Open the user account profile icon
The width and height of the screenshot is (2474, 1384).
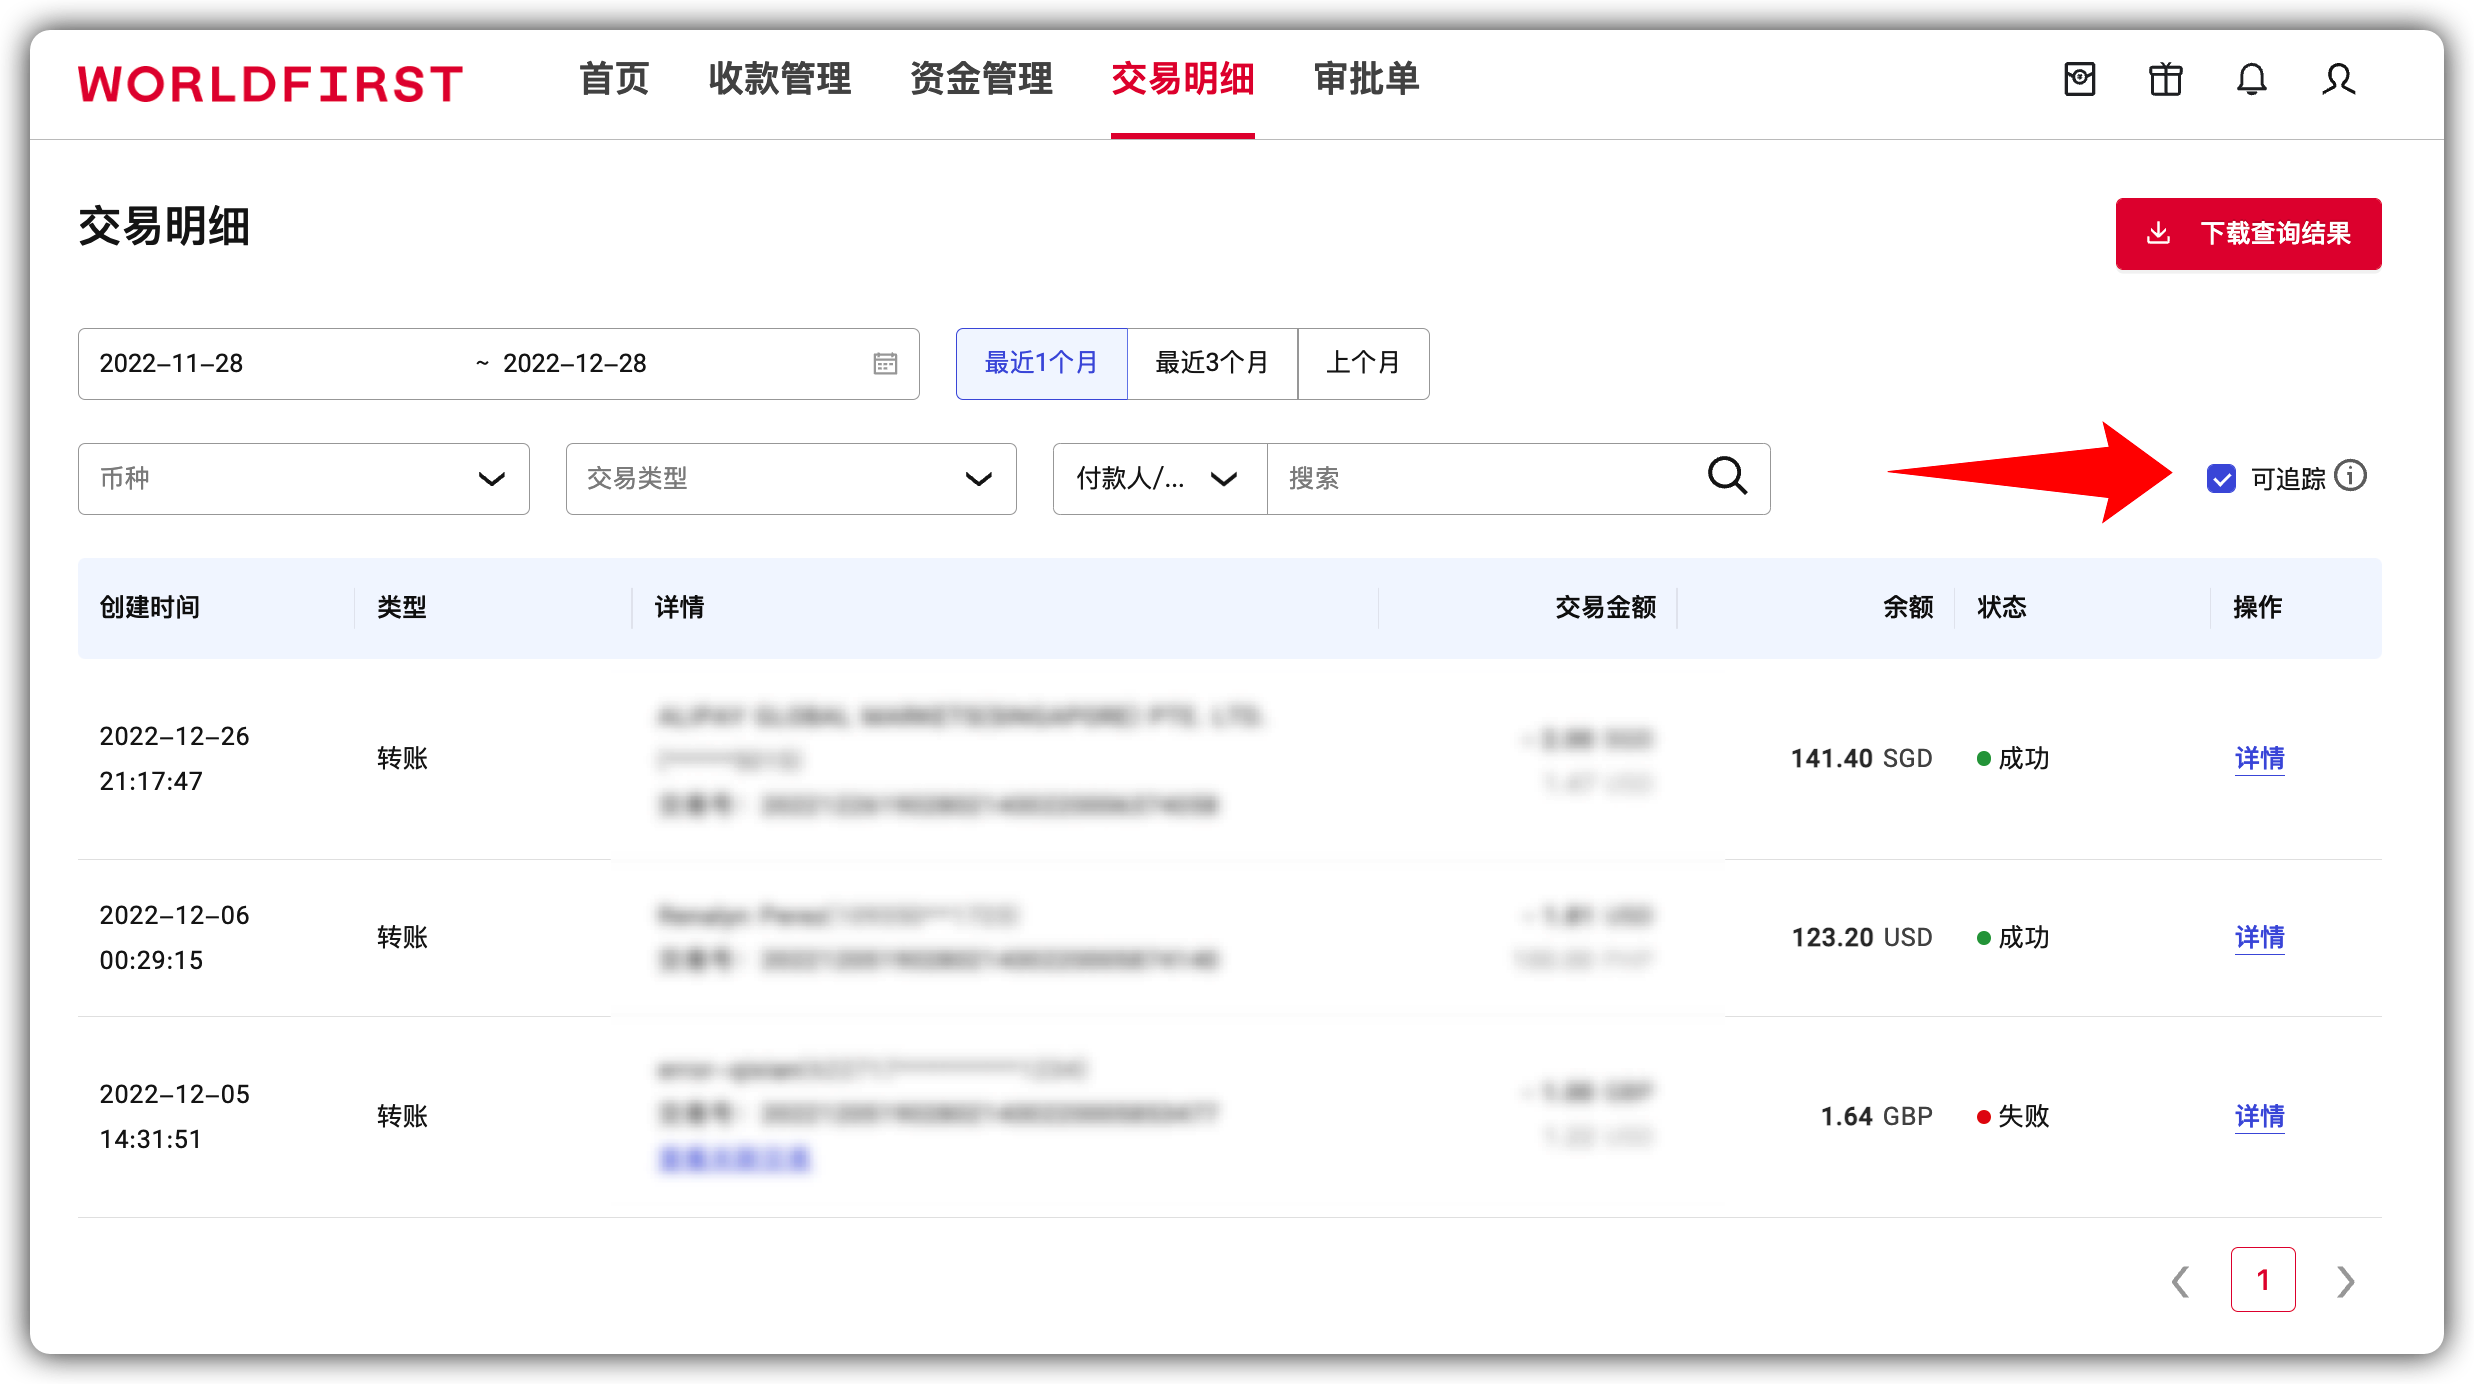(2338, 80)
